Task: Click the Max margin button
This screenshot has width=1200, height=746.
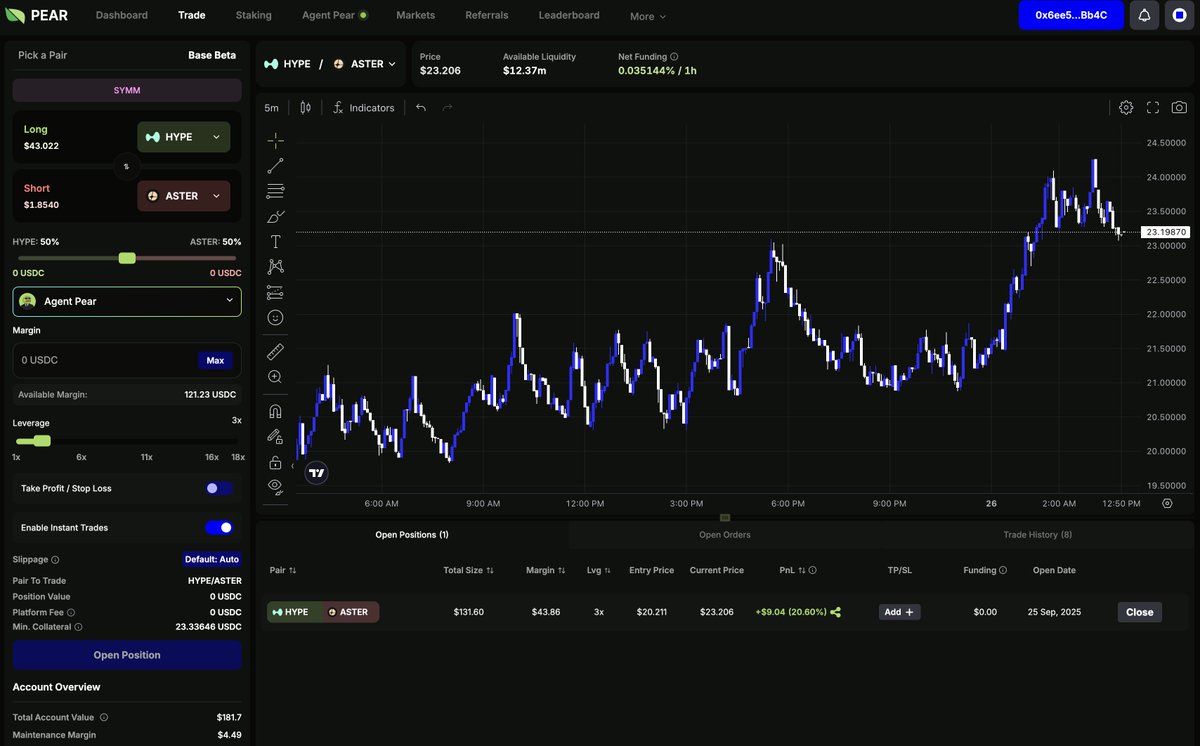Action: [215, 360]
